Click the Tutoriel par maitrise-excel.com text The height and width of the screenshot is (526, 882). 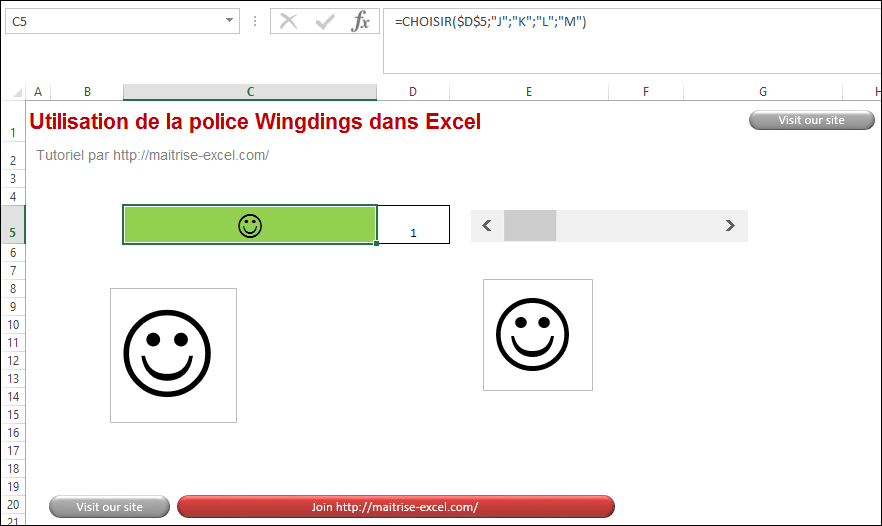(152, 155)
